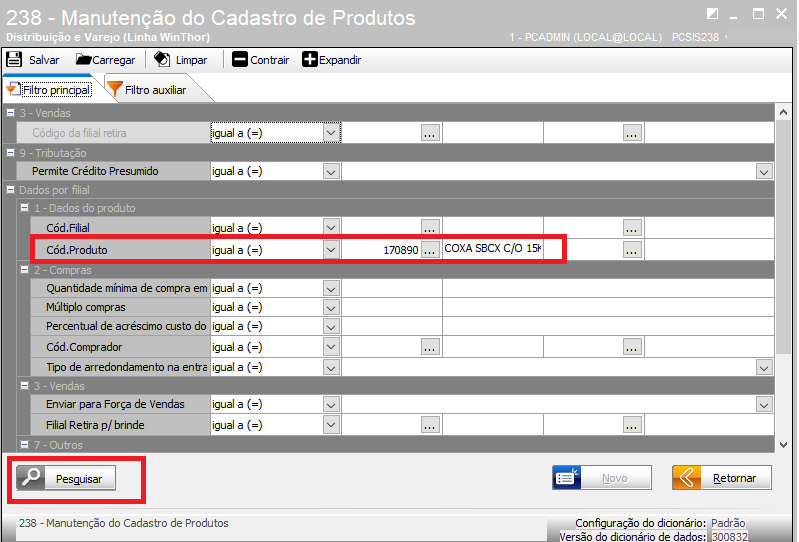Open lookup next to product code 170890
Image resolution: width=799 pixels, height=542 pixels.
[430, 250]
